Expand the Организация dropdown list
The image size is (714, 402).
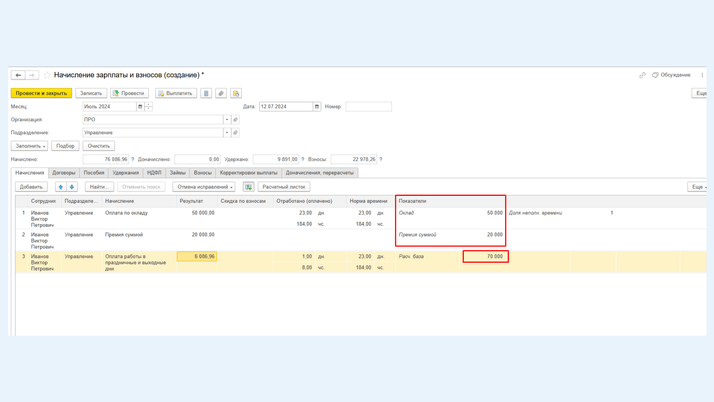point(227,119)
